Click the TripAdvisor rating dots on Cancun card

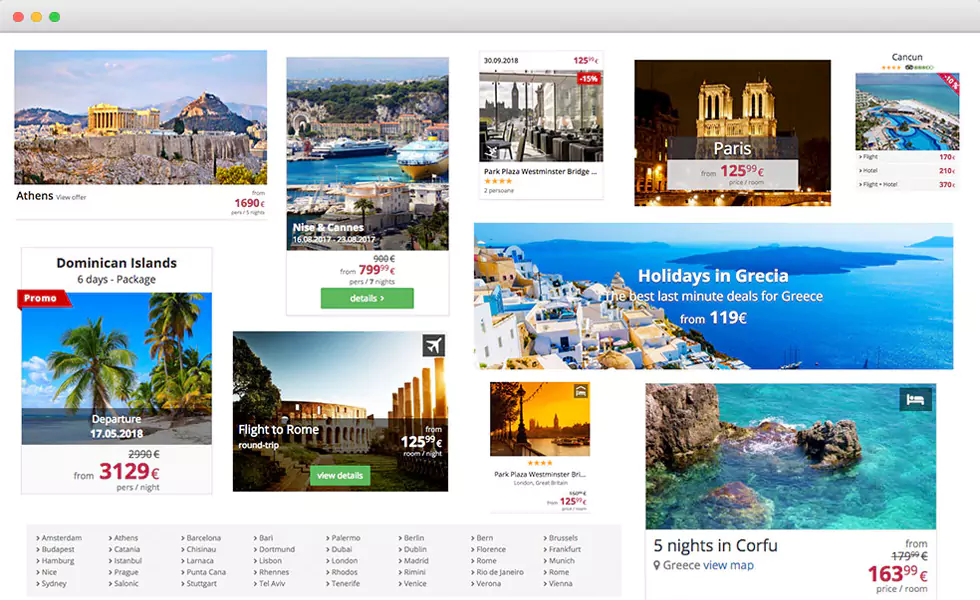click(x=920, y=67)
